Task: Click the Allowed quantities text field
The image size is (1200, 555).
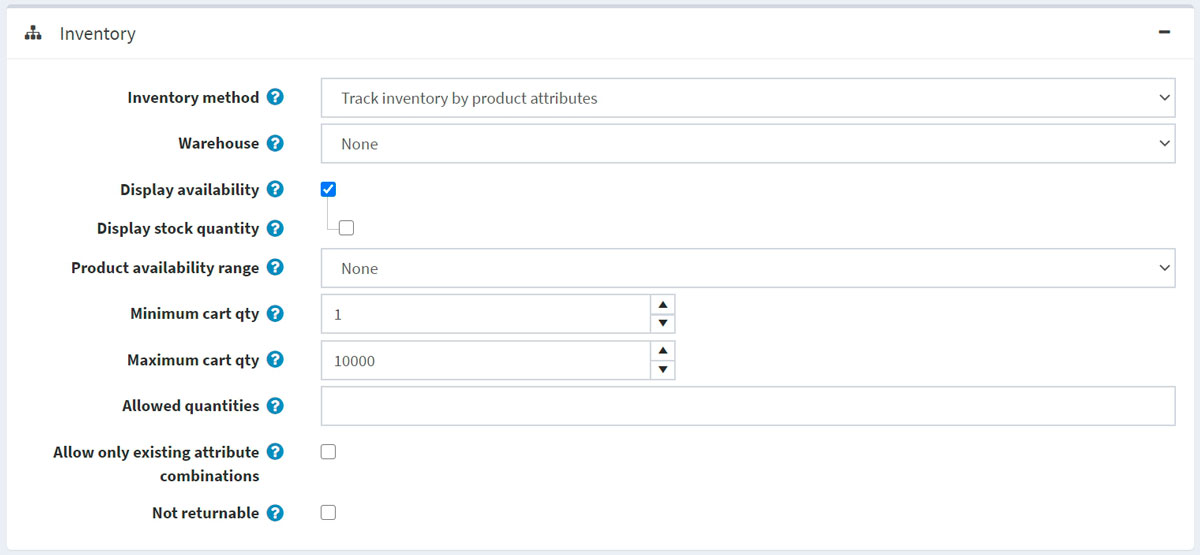Action: point(747,406)
